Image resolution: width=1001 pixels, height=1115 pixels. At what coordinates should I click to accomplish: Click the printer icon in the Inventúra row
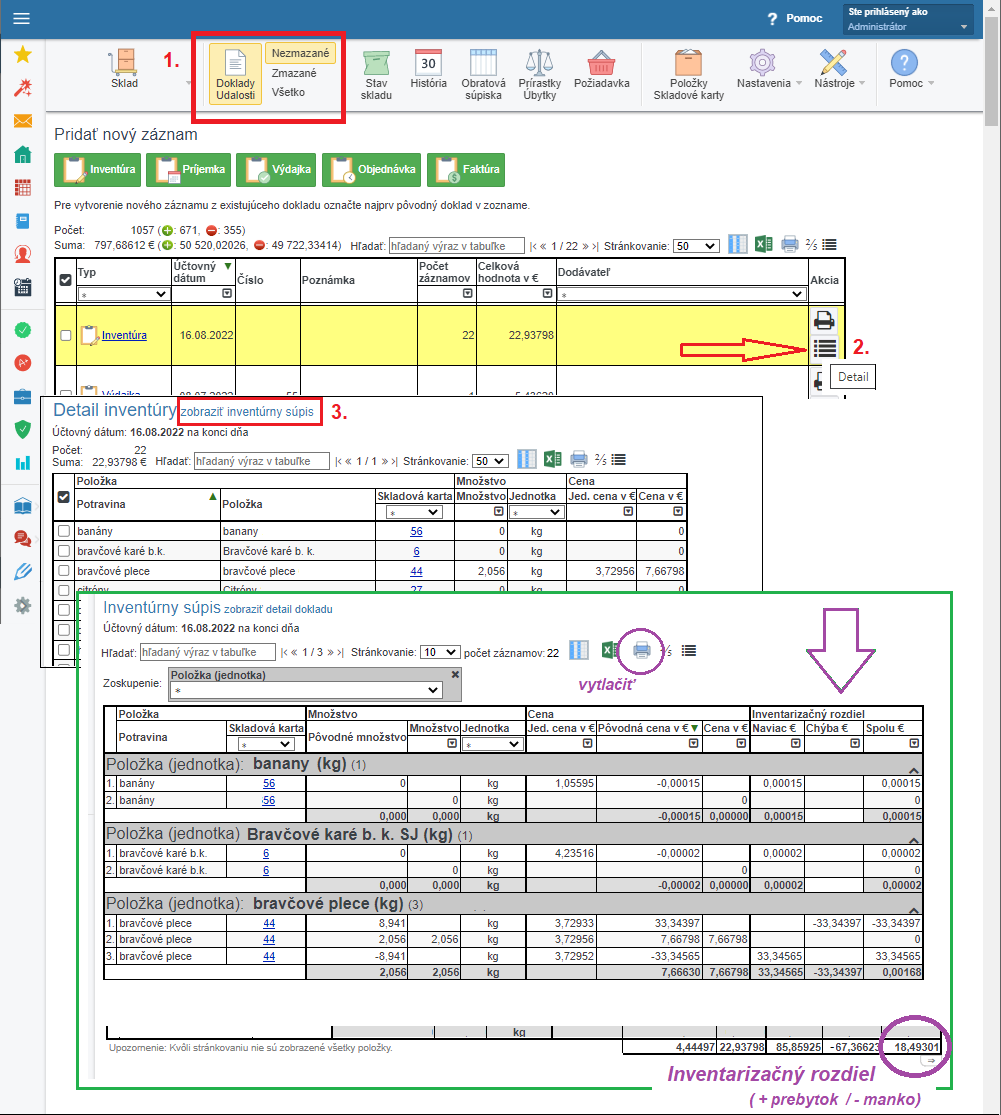pyautogui.click(x=824, y=320)
